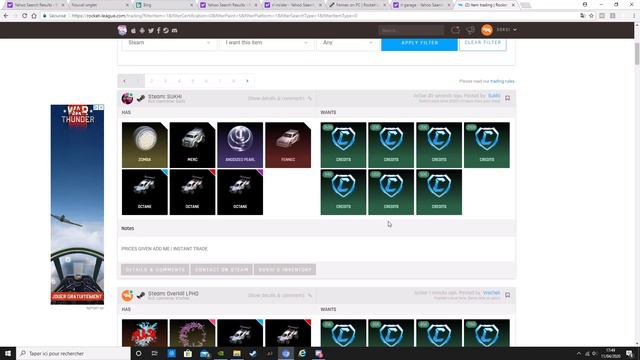This screenshot has width=640, height=360.
Task: Select the Anodized Pearl item thumbnail
Action: 240,145
